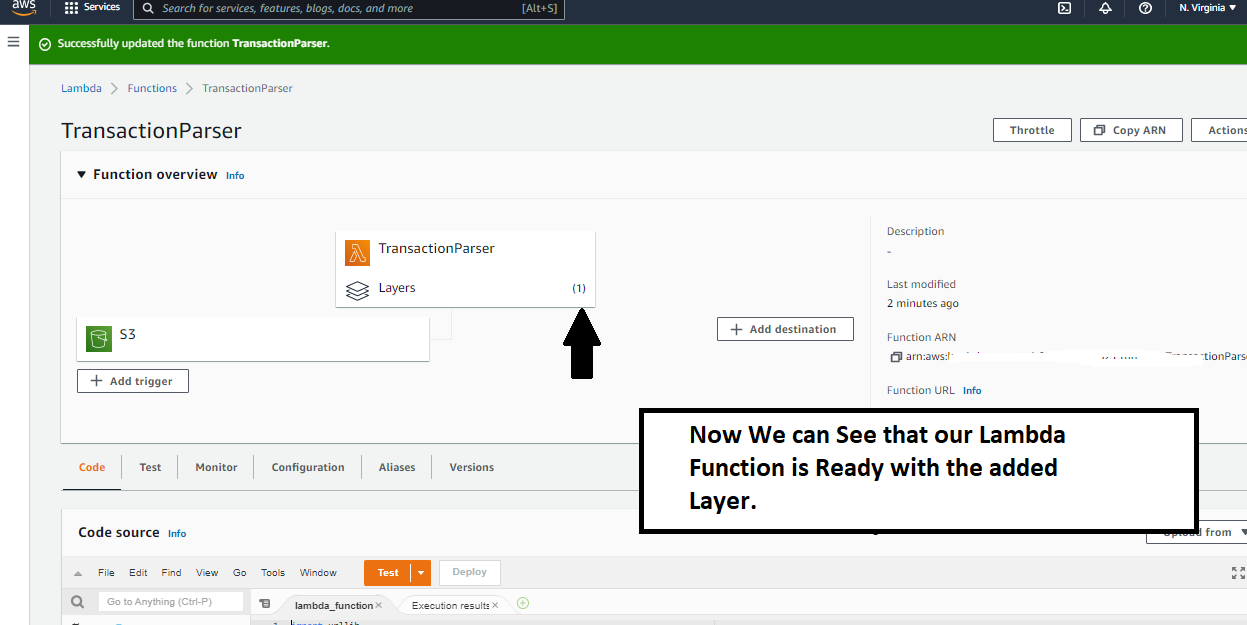Add a new editor tab with plus icon
The height and width of the screenshot is (625, 1247).
[x=523, y=603]
